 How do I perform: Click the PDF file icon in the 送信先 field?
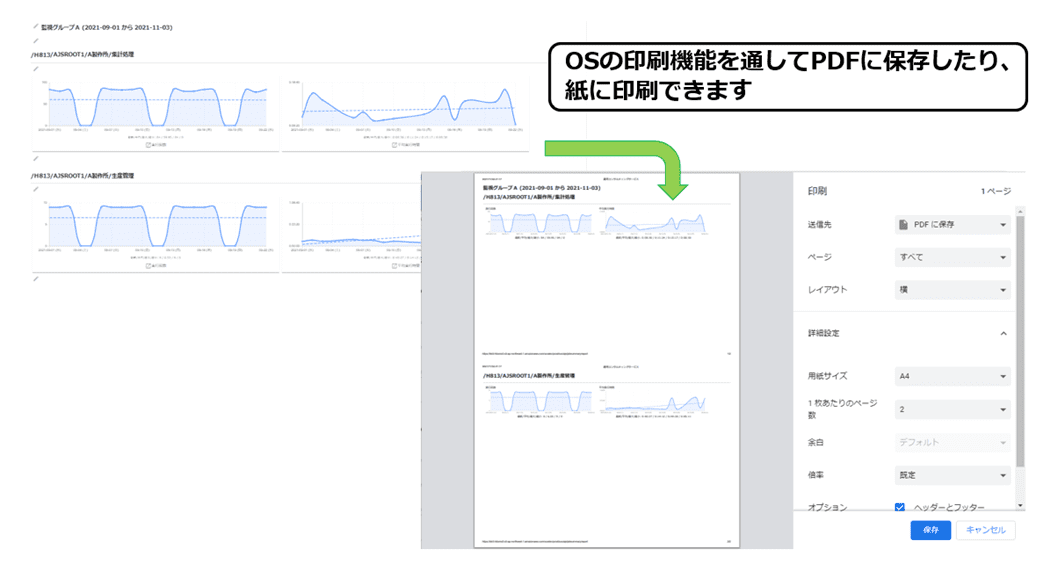click(904, 225)
